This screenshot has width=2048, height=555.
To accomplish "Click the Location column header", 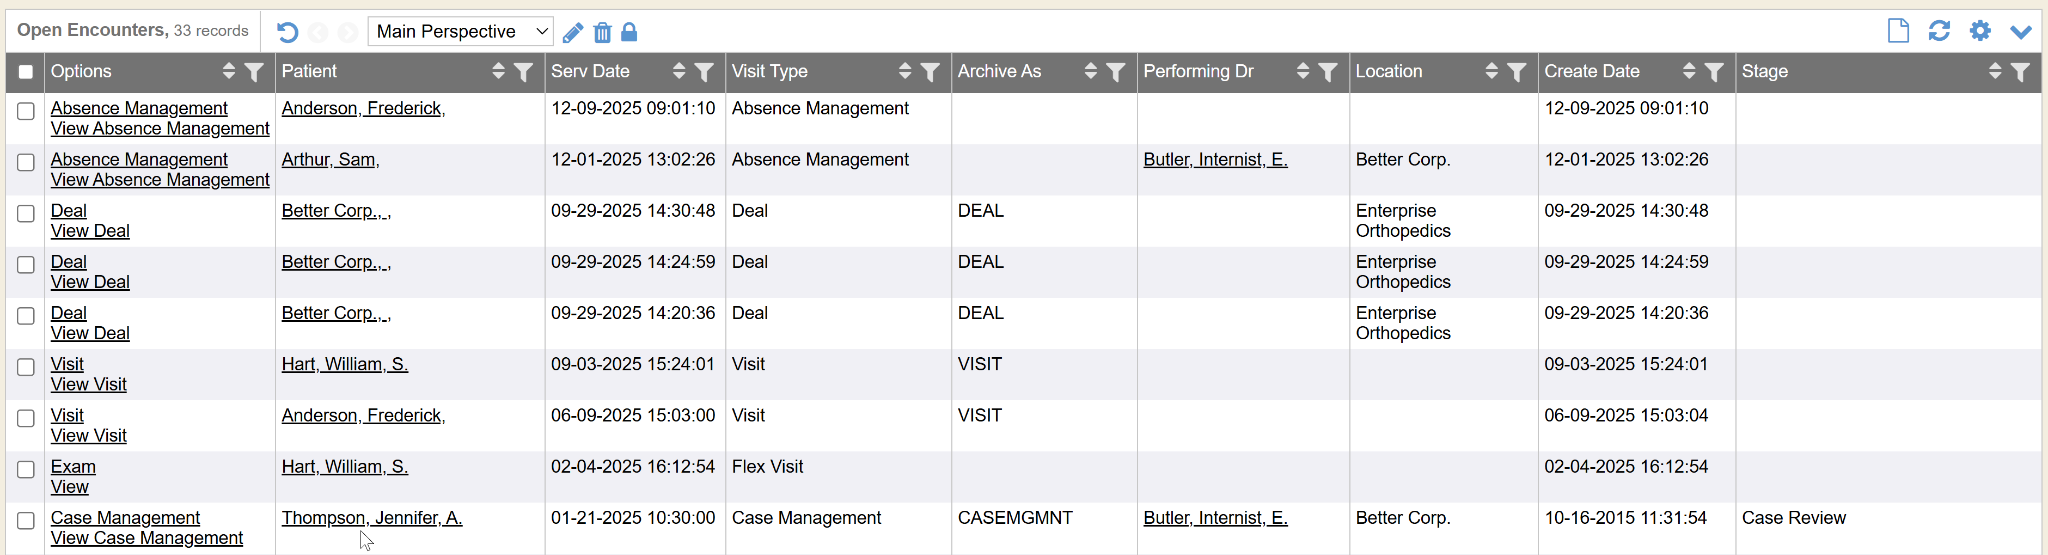I will [x=1388, y=71].
